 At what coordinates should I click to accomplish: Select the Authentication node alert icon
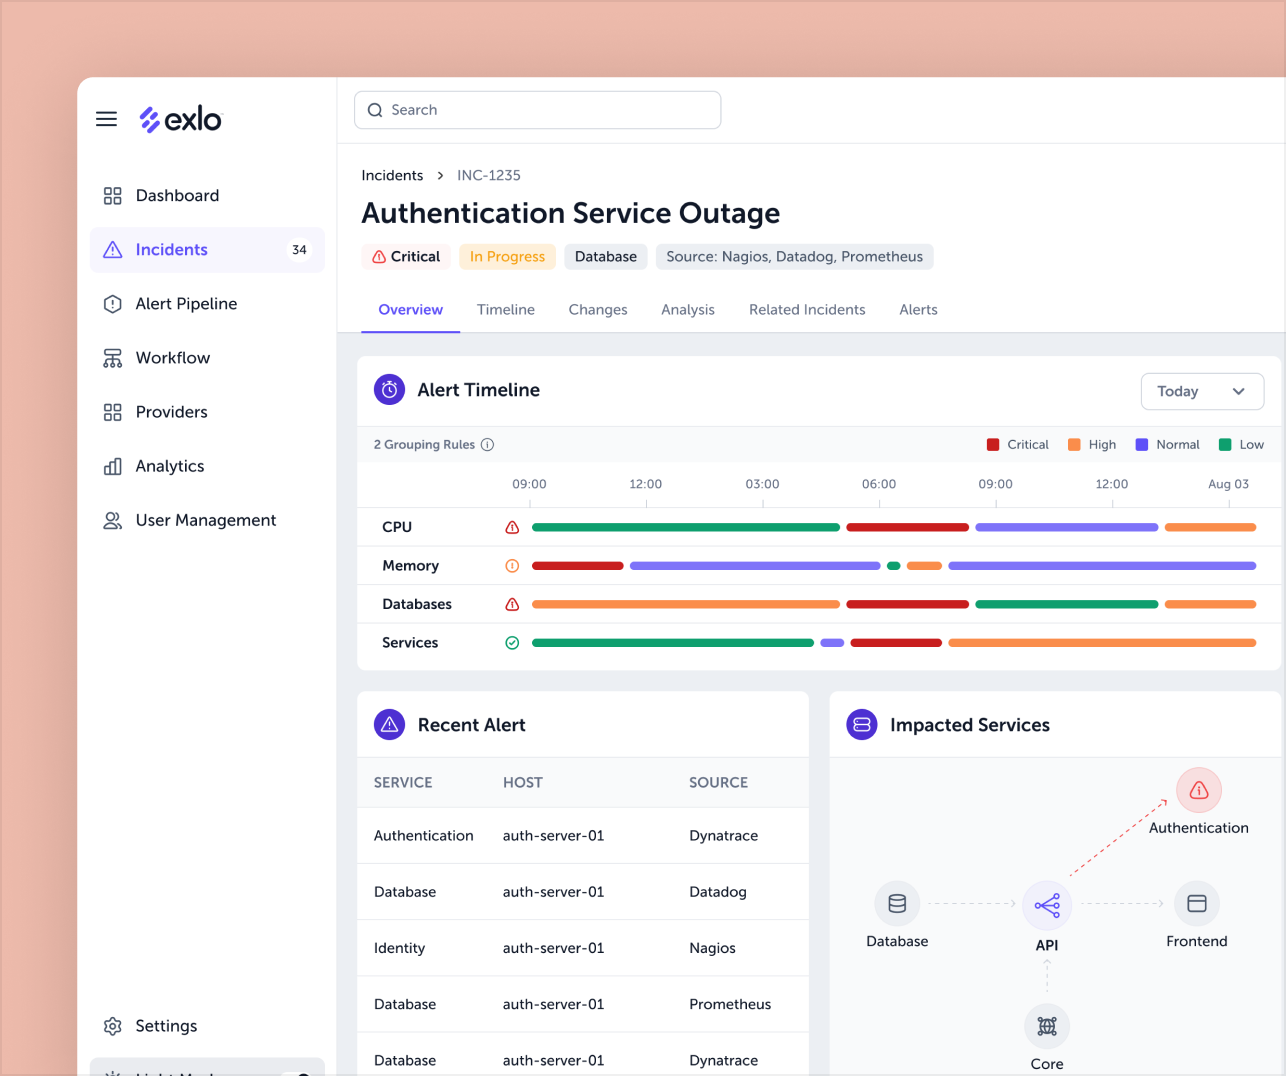click(x=1199, y=791)
